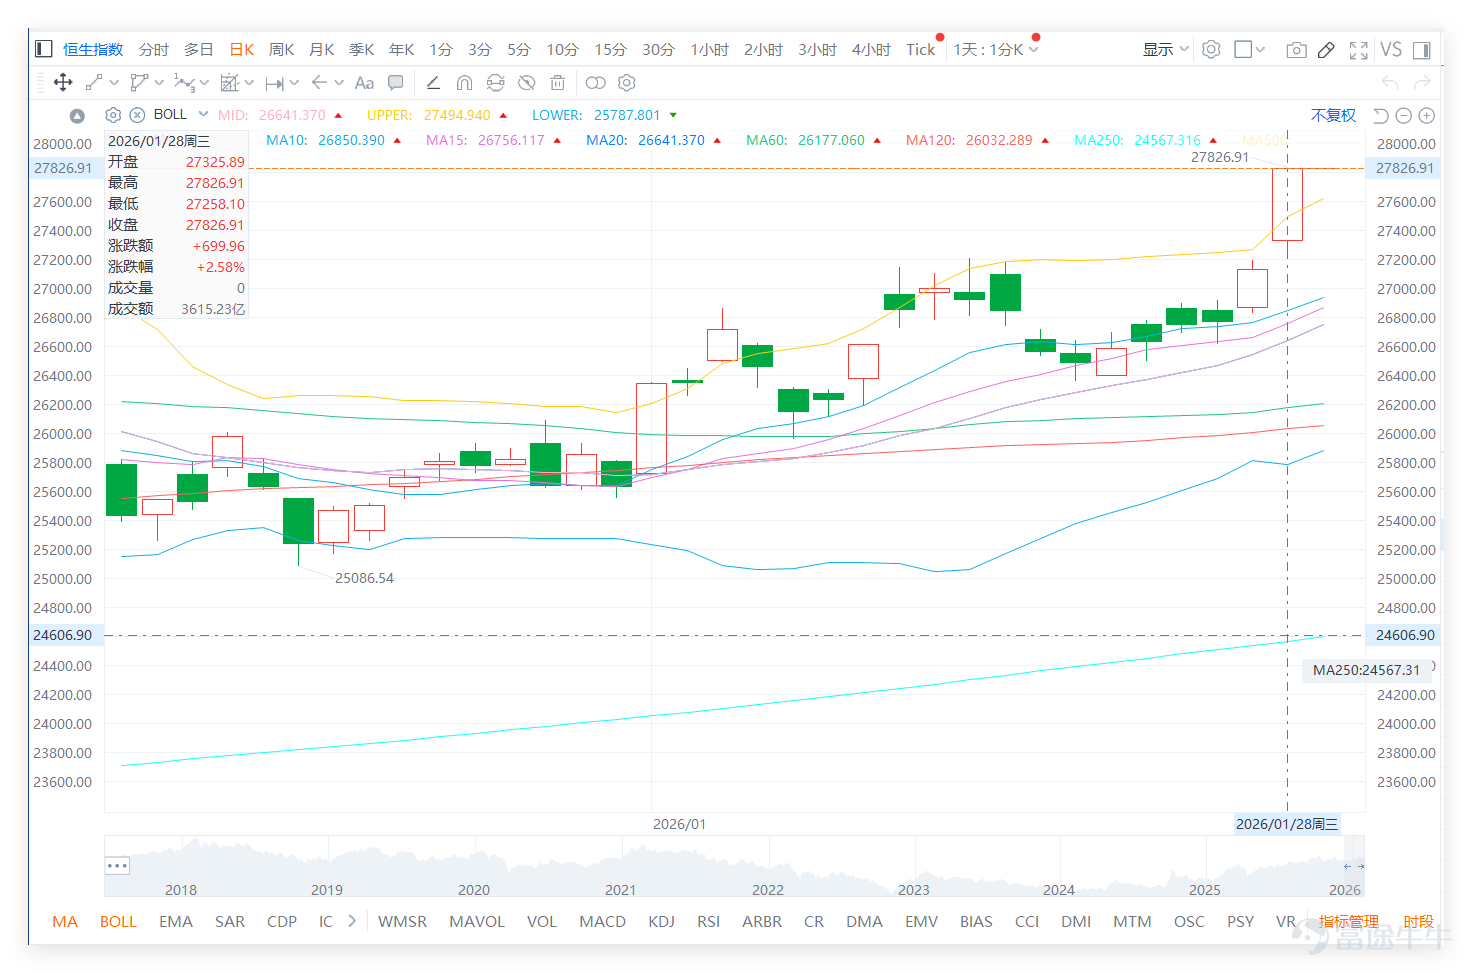Take a chart screenshot with camera icon
Screen dimensions: 1472x973
click(x=1296, y=50)
